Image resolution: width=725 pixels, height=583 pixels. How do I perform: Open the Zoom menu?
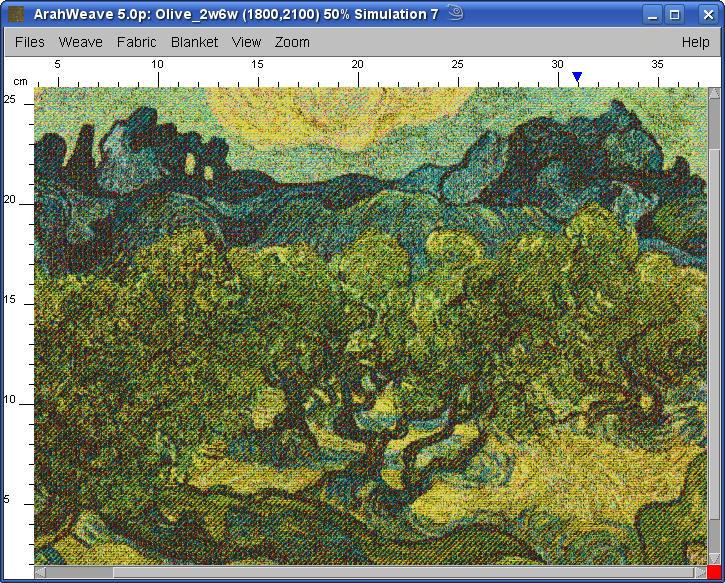point(292,42)
